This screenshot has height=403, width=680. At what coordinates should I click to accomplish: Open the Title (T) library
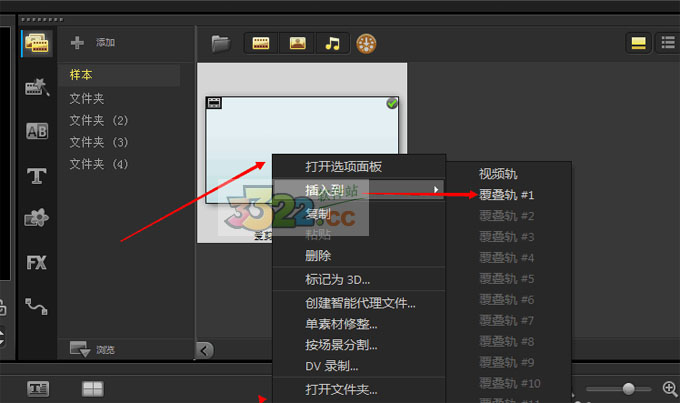[x=37, y=176]
